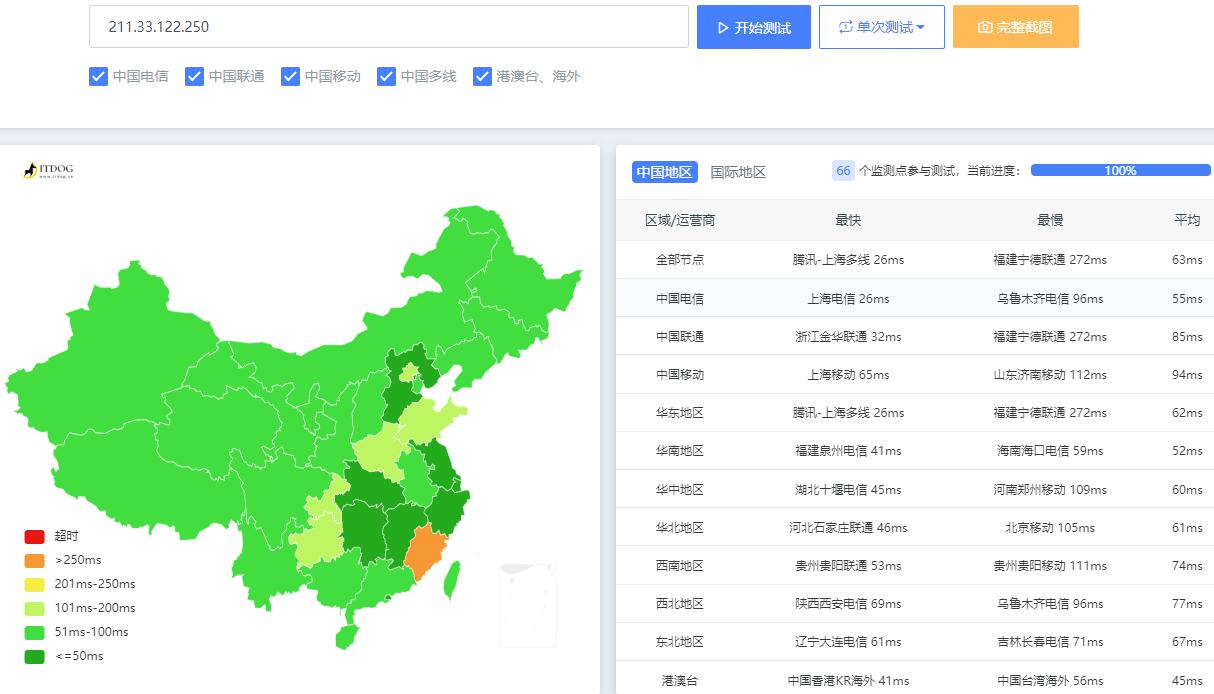Click the 区域/运营商 column header
Viewport: 1214px width, 694px height.
click(680, 220)
